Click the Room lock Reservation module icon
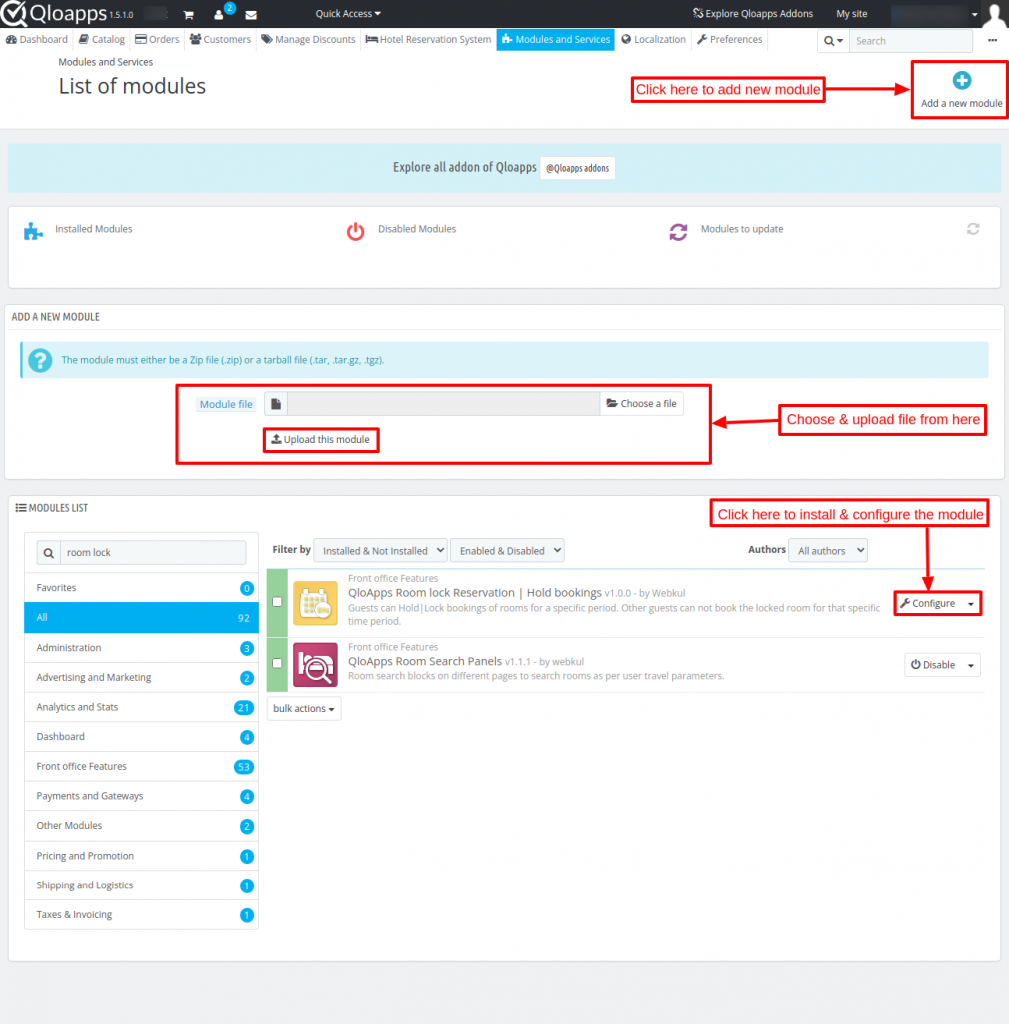The image size is (1009, 1024). click(315, 603)
